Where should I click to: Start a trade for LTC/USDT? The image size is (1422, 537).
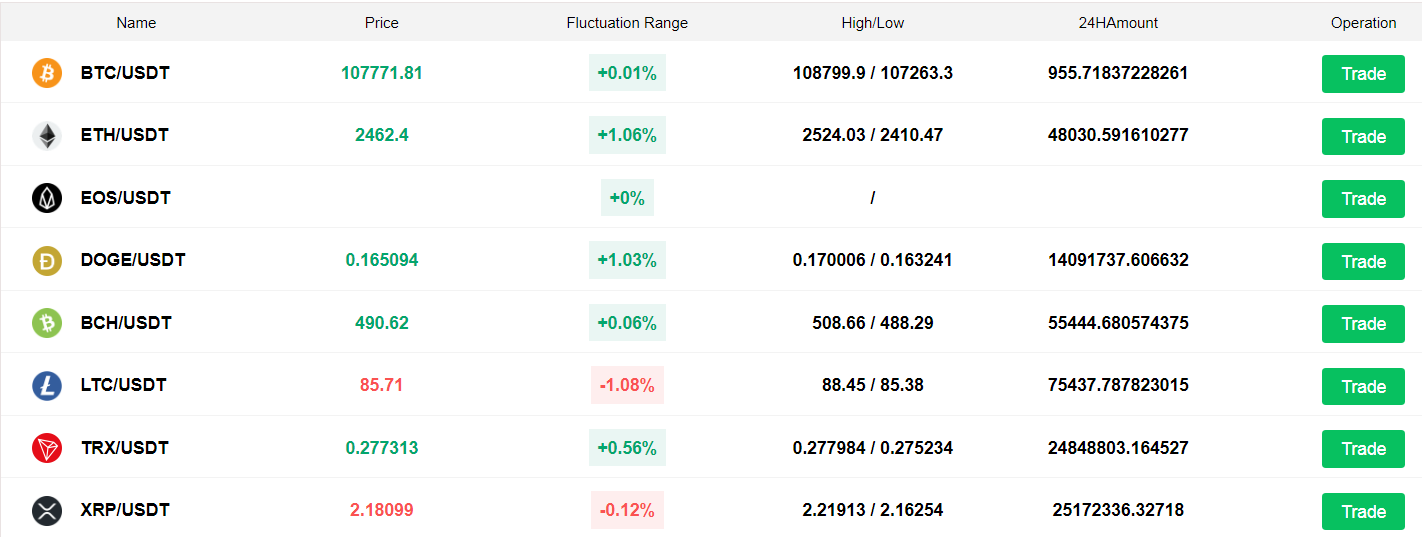[x=1362, y=386]
